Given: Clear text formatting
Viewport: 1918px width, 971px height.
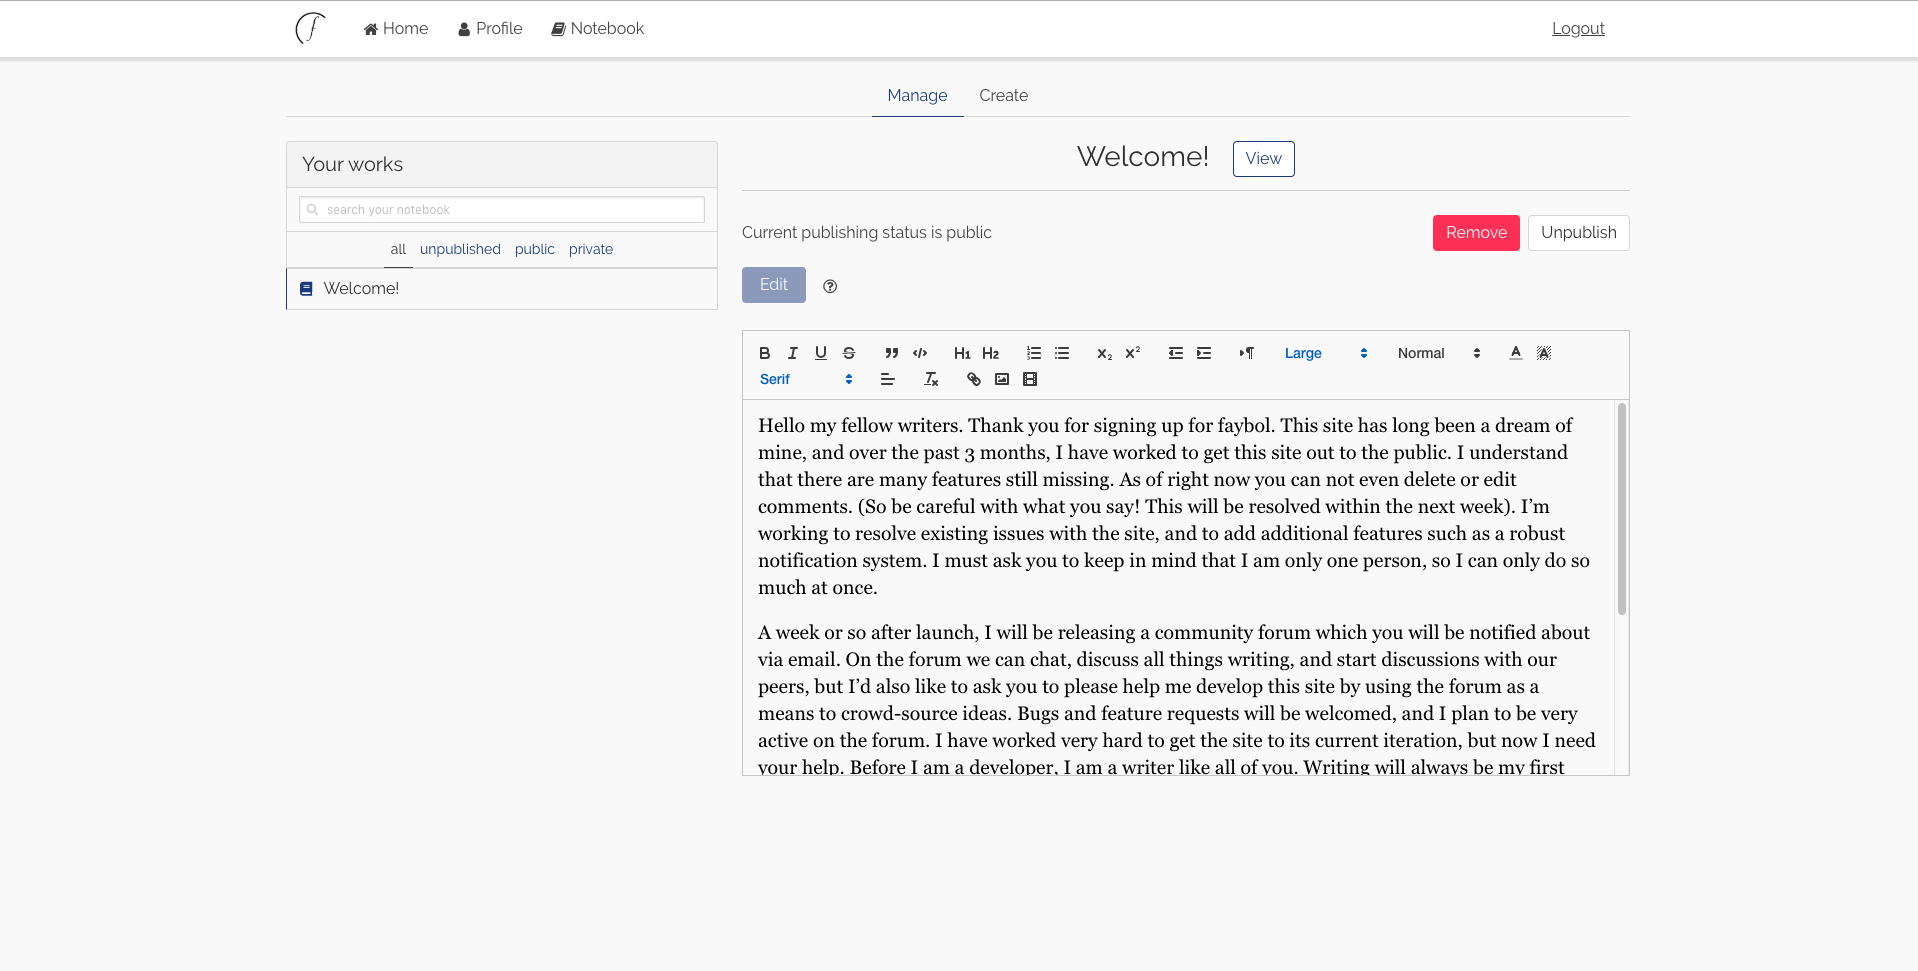Looking at the screenshot, I should coord(930,379).
